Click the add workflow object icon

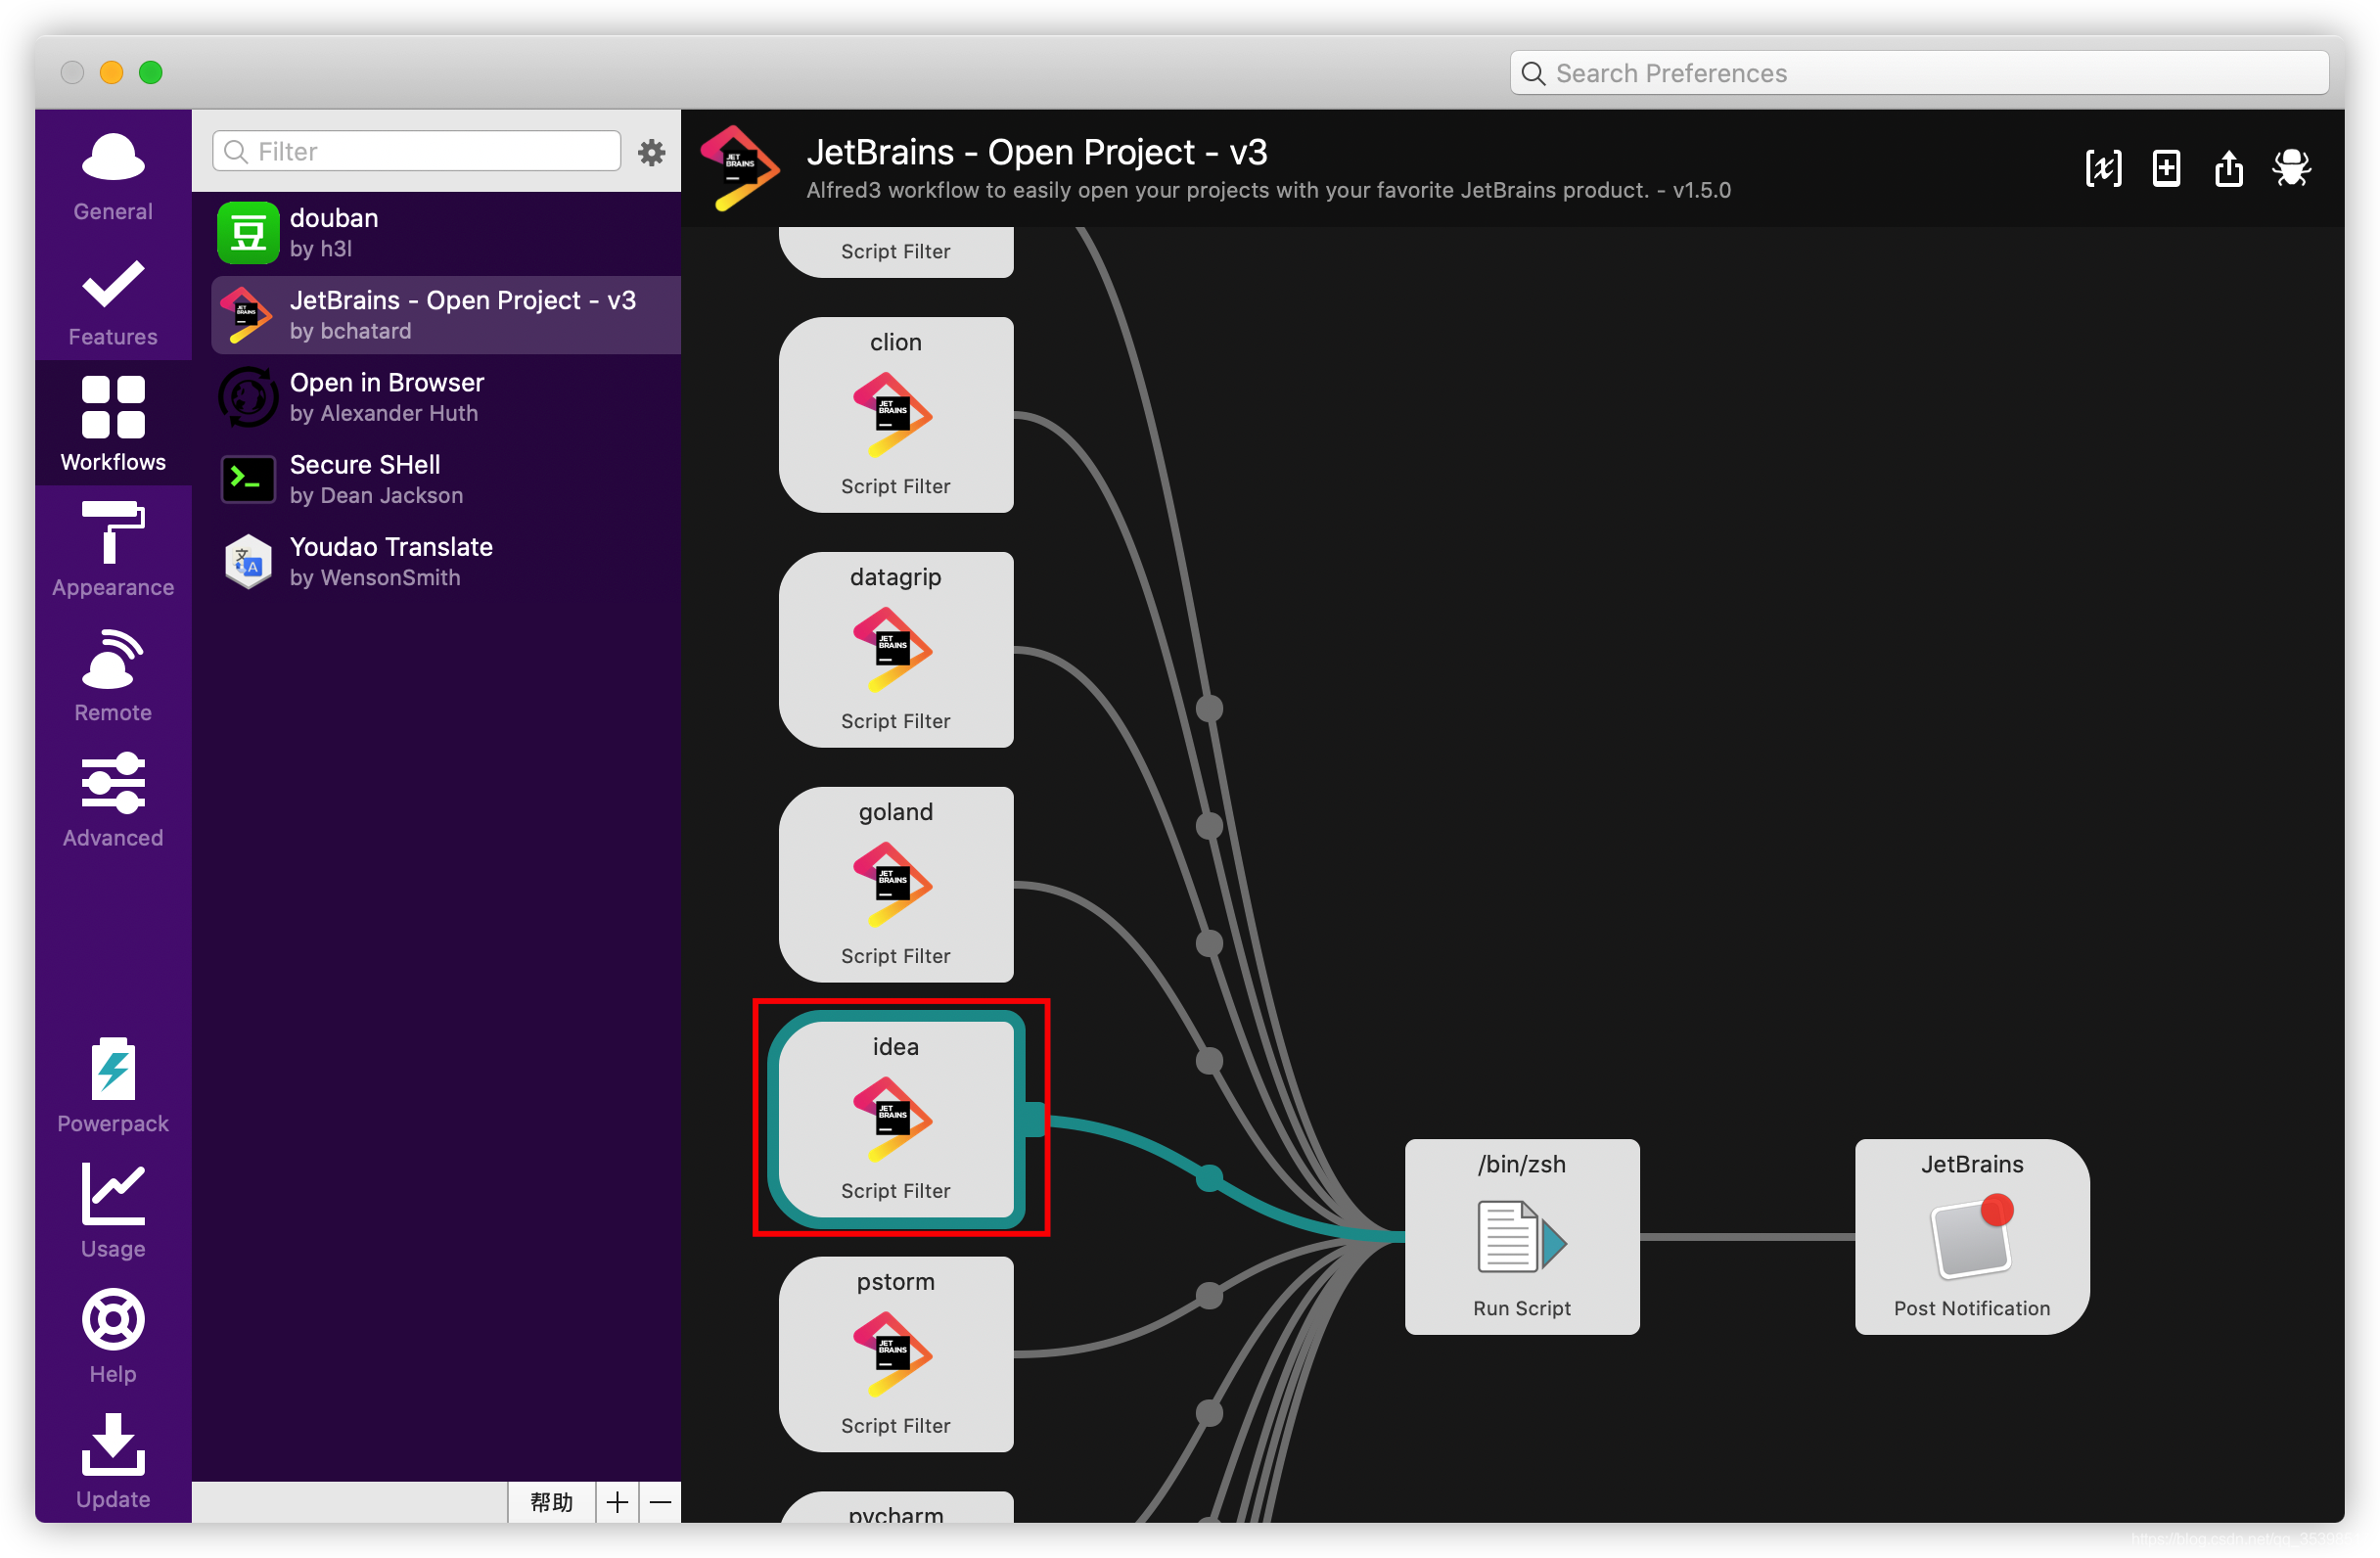(x=2166, y=168)
